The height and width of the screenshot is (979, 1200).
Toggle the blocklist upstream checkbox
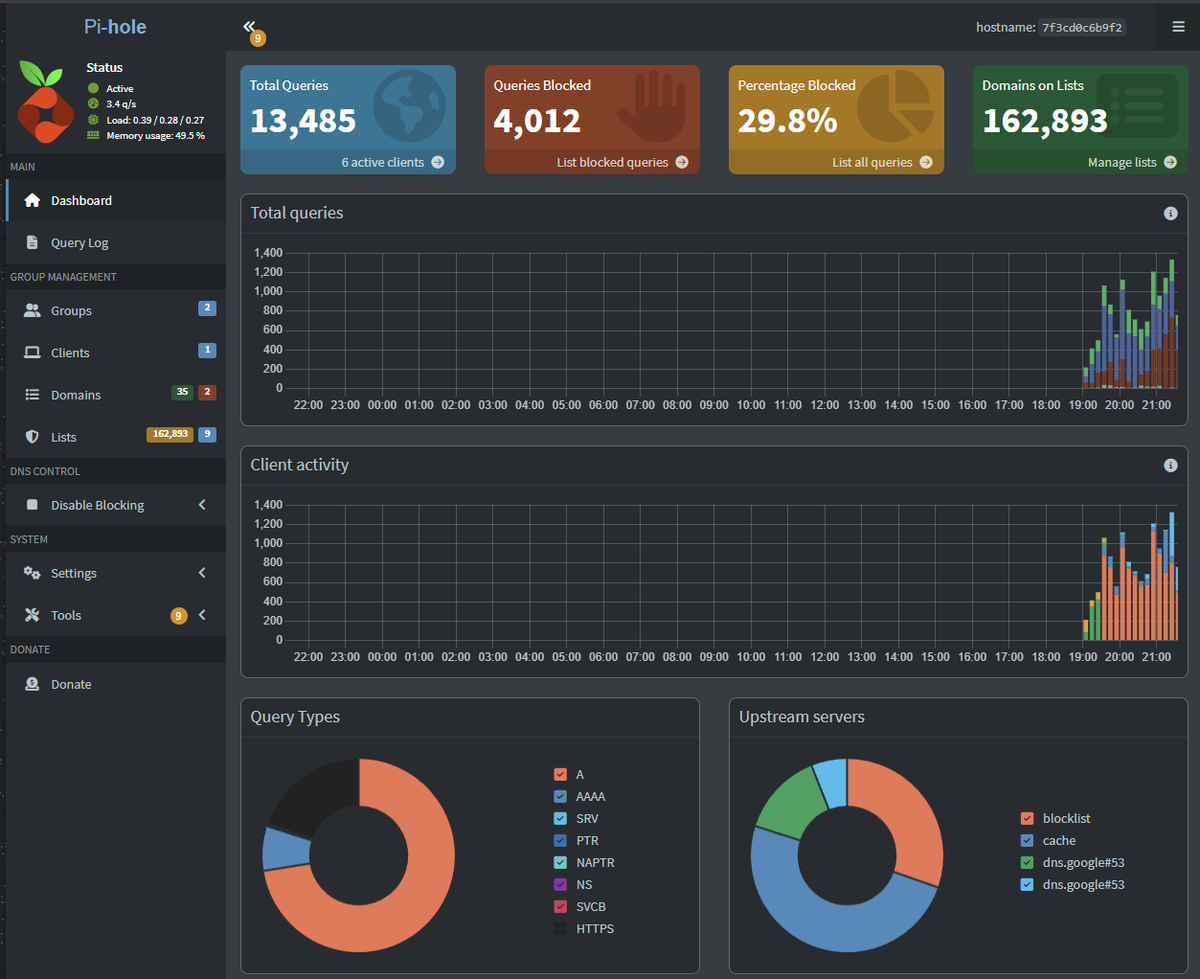tap(1027, 819)
